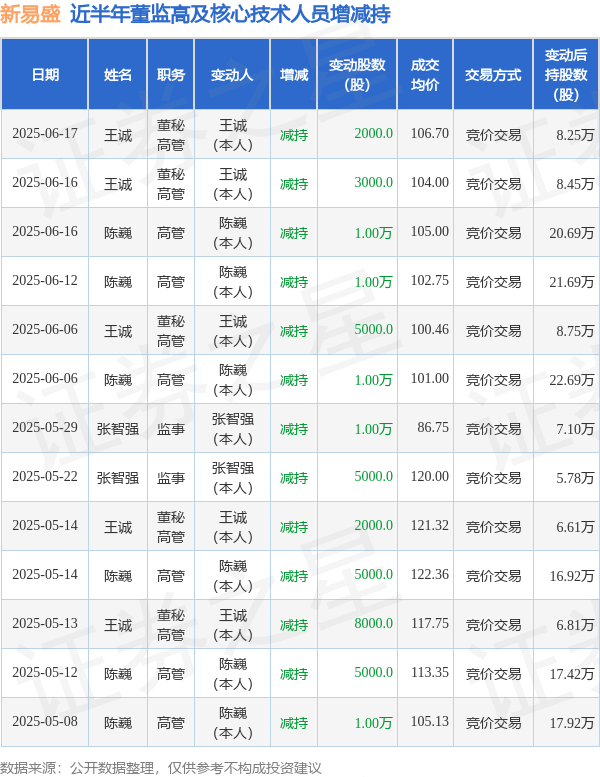Select the date cell 2025-05-08

click(45, 722)
